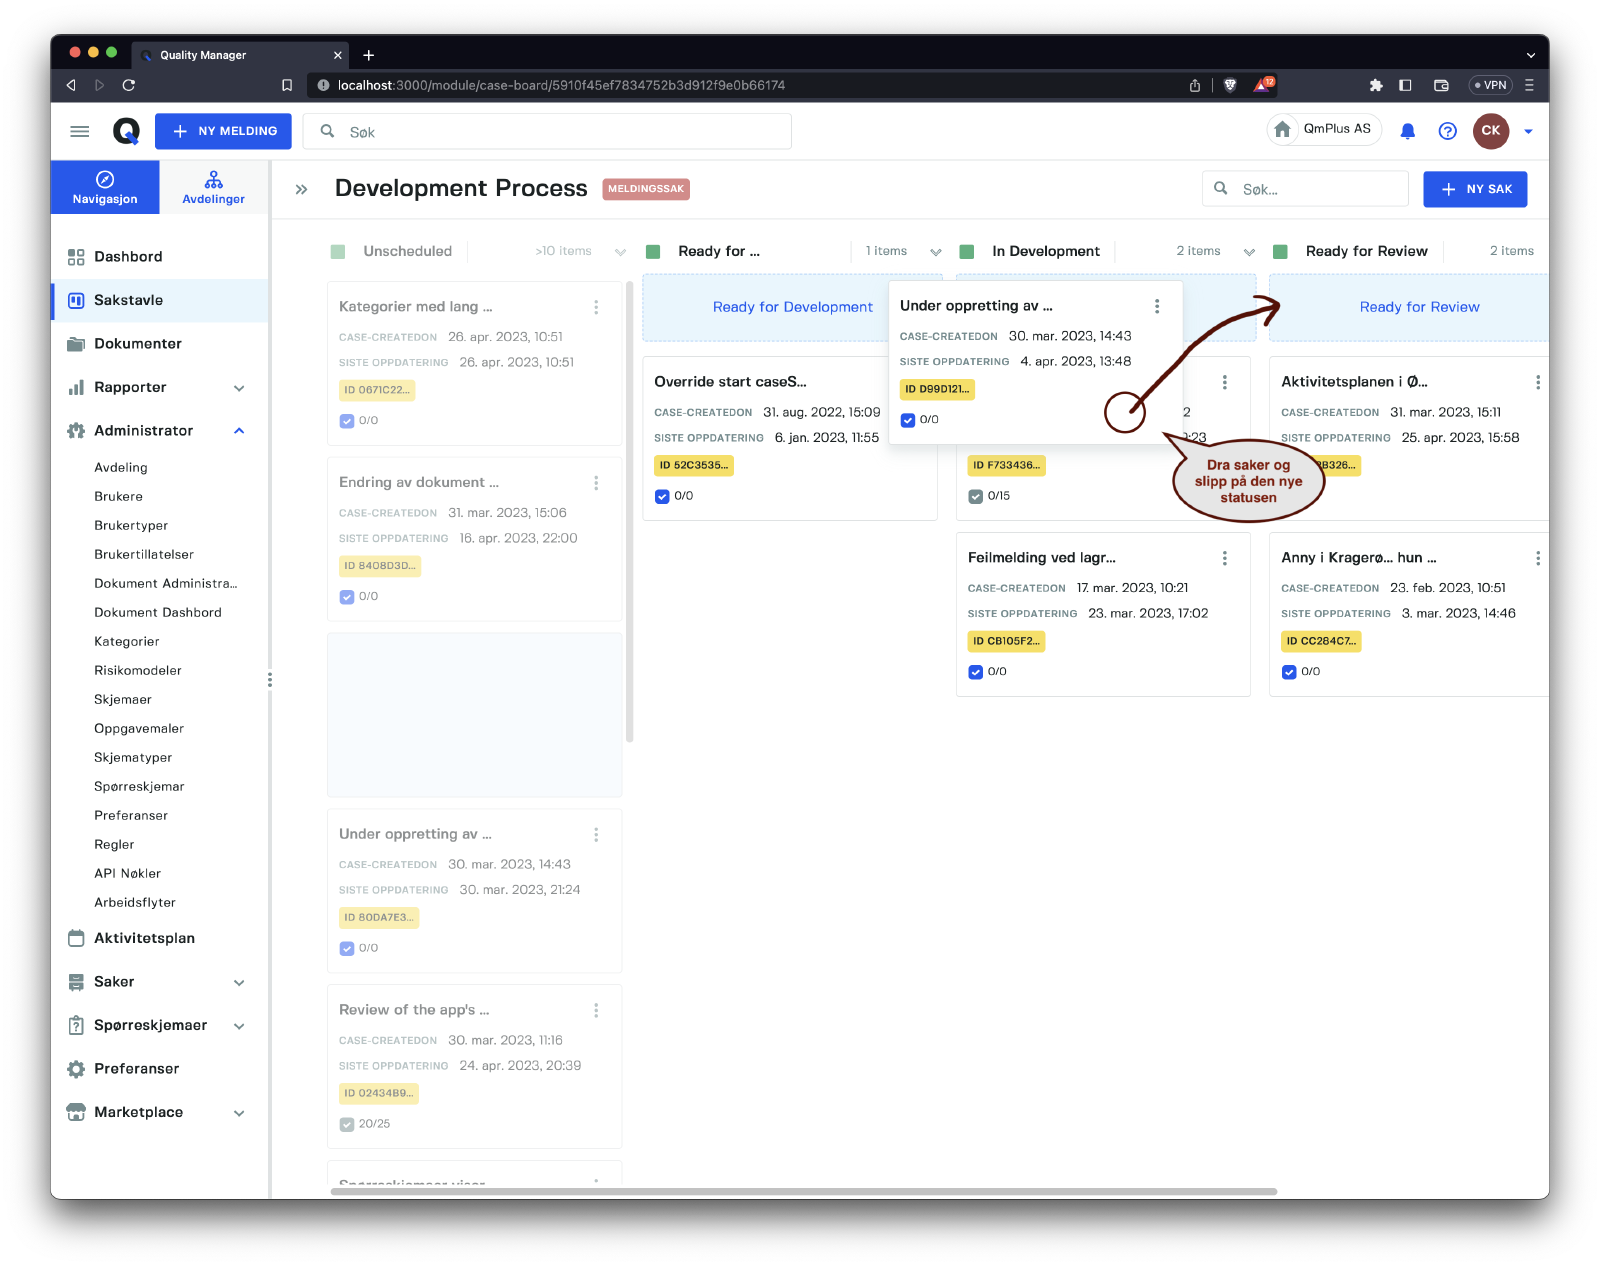1600x1266 pixels.
Task: Open the hamburger menu in top bar
Action: [80, 131]
